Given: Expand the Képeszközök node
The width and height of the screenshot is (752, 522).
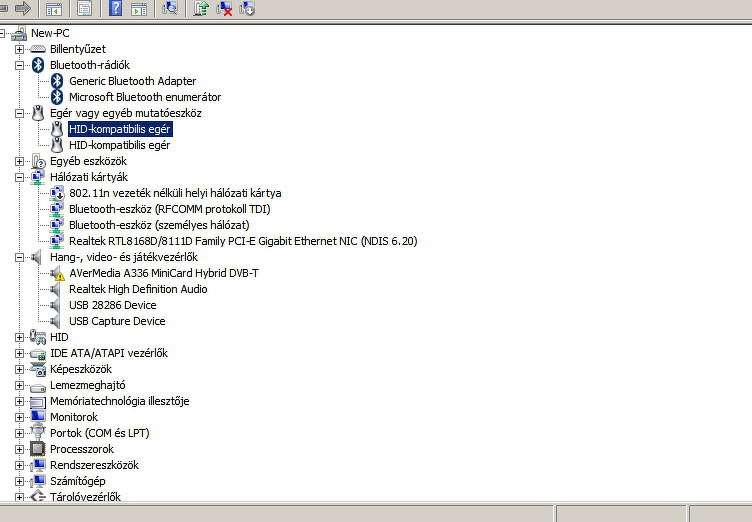Looking at the screenshot, I should tap(19, 369).
